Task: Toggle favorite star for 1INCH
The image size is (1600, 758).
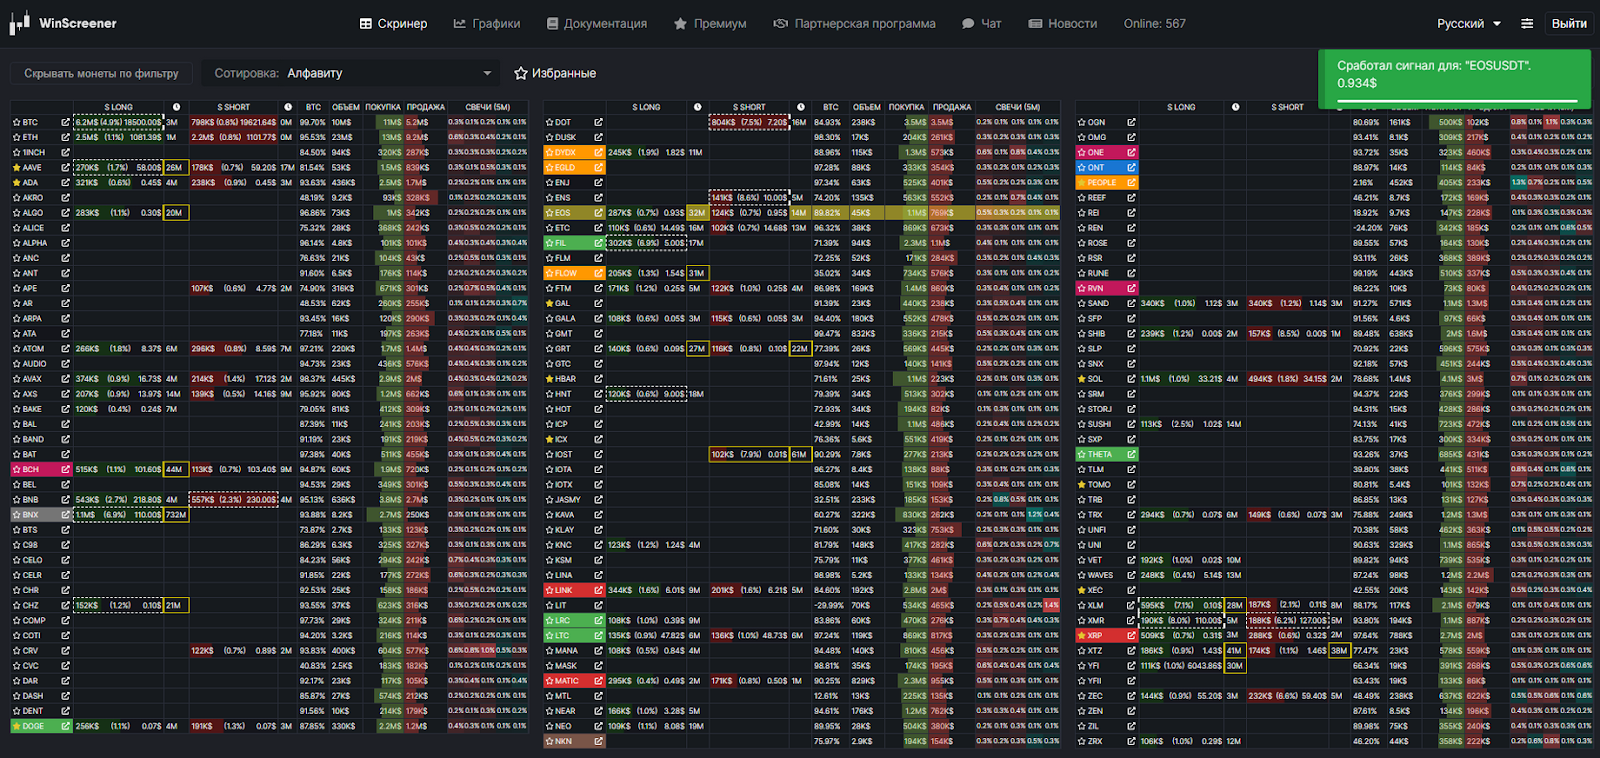Action: 16,153
